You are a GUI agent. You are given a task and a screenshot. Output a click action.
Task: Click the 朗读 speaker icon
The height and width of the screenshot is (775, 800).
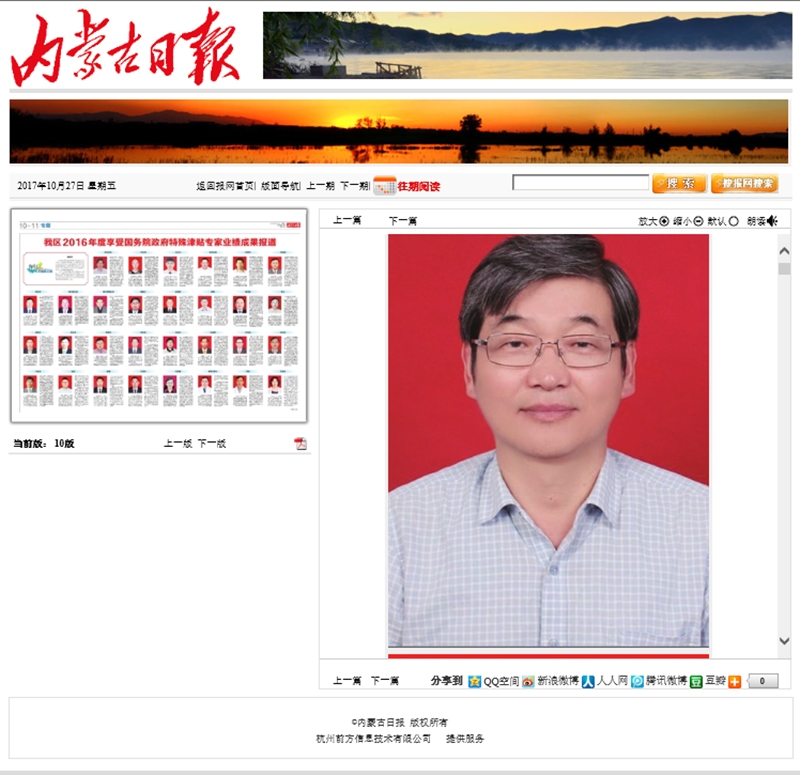tap(772, 221)
